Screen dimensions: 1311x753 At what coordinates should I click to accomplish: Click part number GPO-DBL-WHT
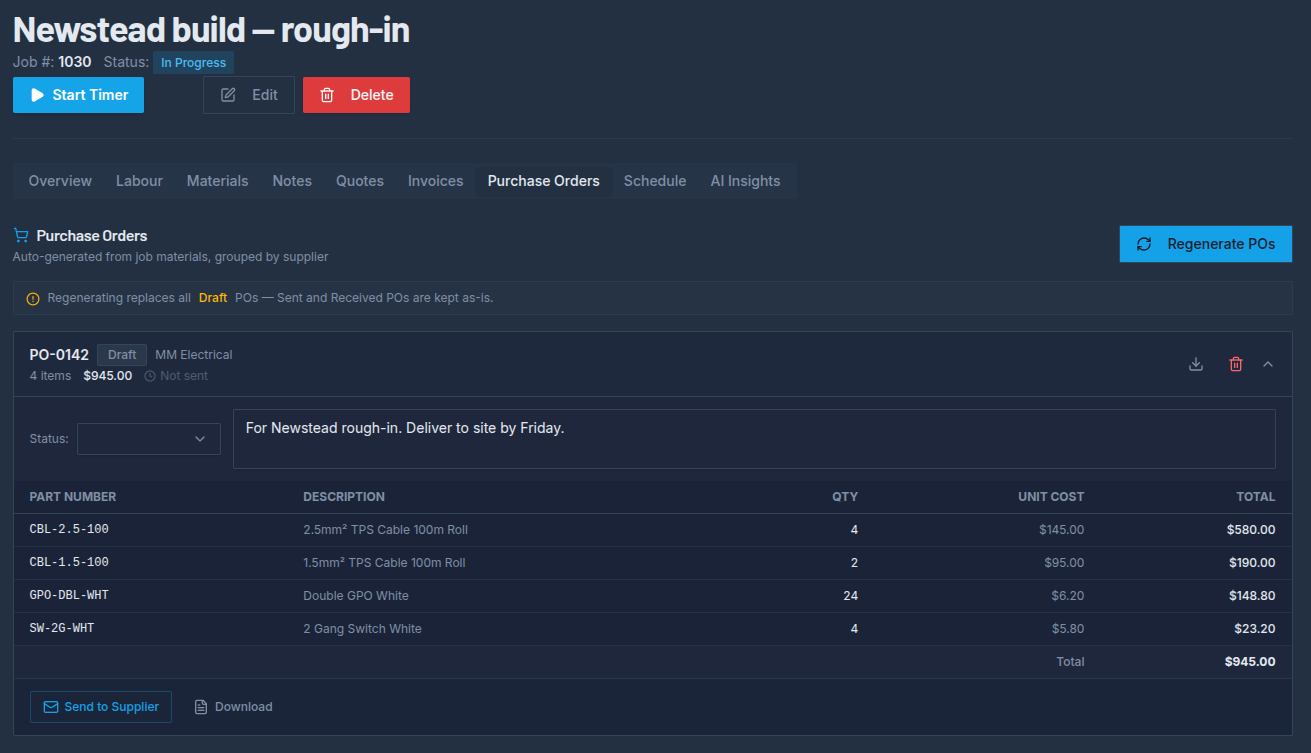[x=69, y=595]
